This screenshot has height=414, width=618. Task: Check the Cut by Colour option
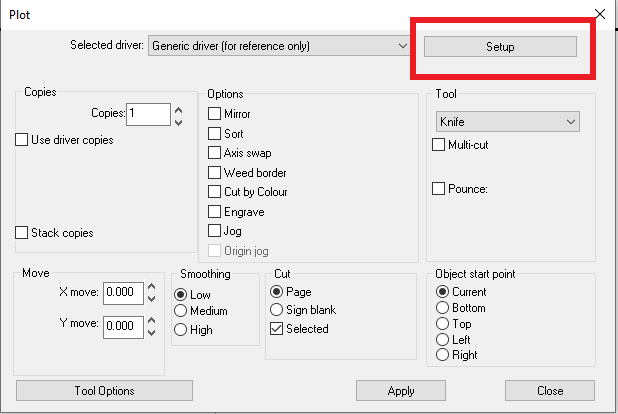pyautogui.click(x=215, y=192)
